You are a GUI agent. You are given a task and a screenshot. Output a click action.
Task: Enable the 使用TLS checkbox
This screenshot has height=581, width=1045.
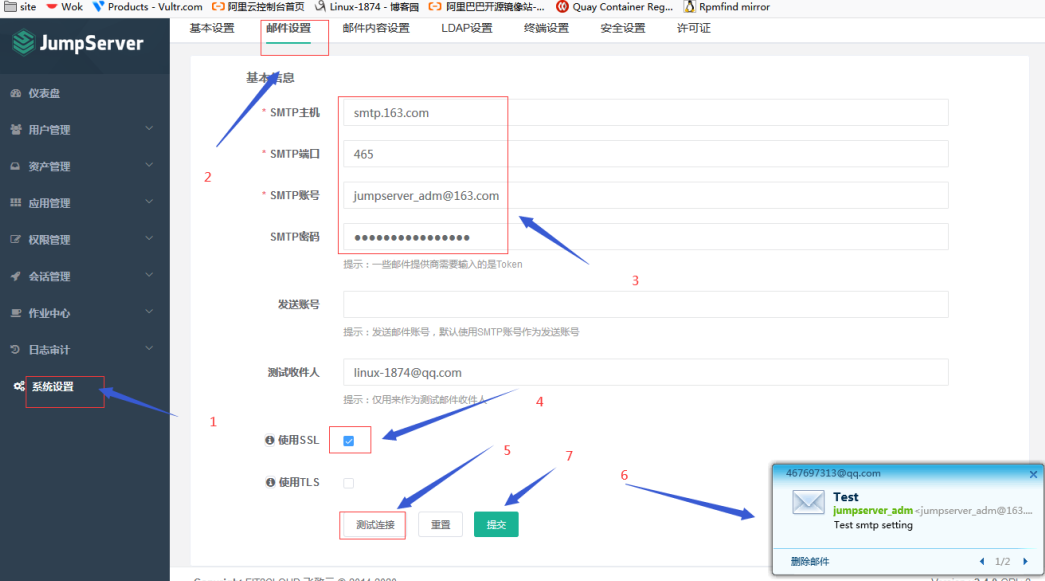(x=349, y=483)
